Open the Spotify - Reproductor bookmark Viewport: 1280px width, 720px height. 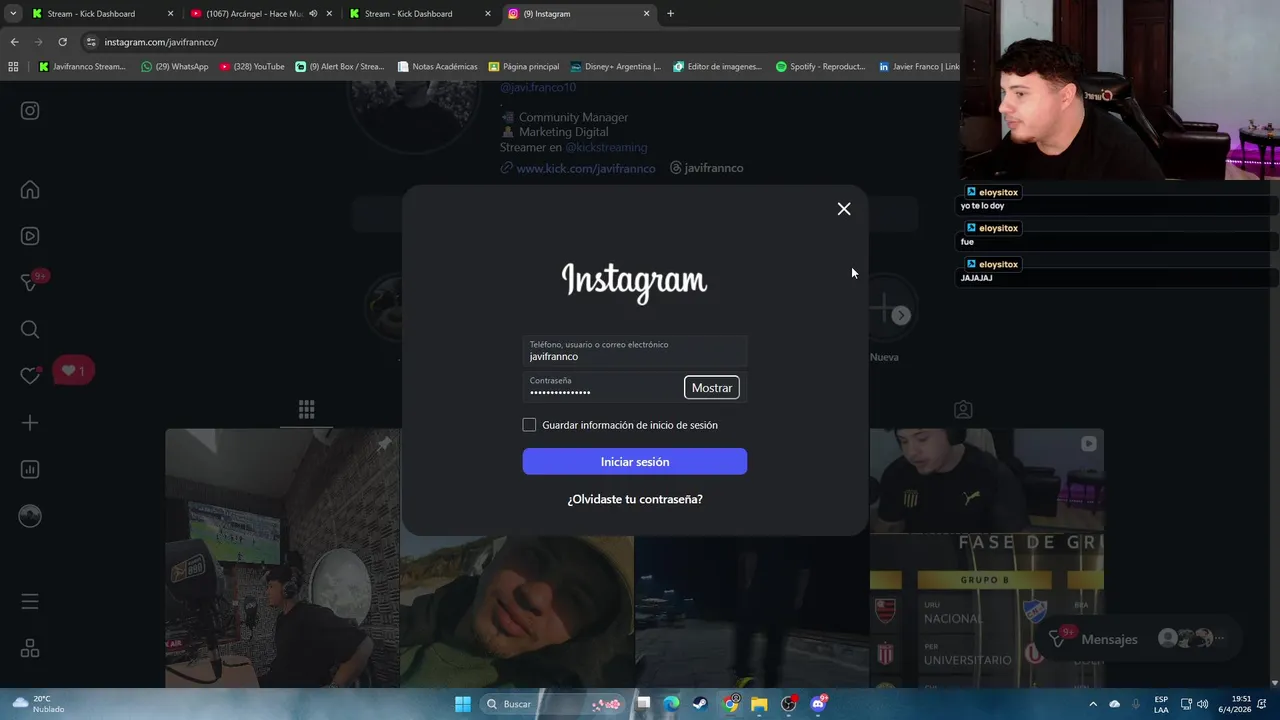[821, 67]
